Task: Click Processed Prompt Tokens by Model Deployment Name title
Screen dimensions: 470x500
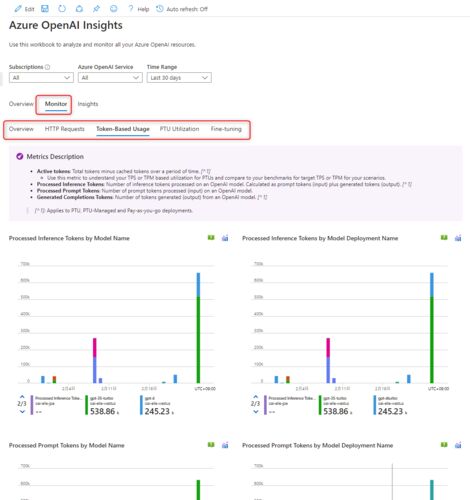Action: tap(318, 445)
